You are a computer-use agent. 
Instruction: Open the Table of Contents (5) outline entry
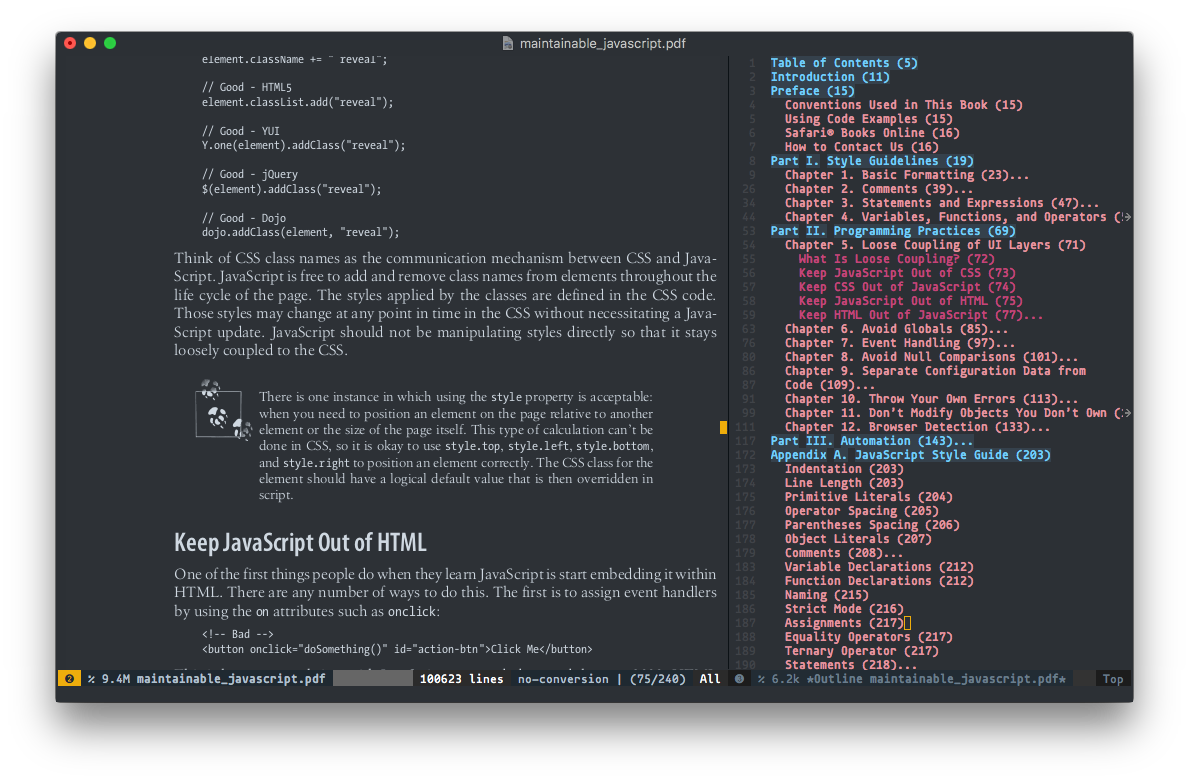[x=844, y=63]
